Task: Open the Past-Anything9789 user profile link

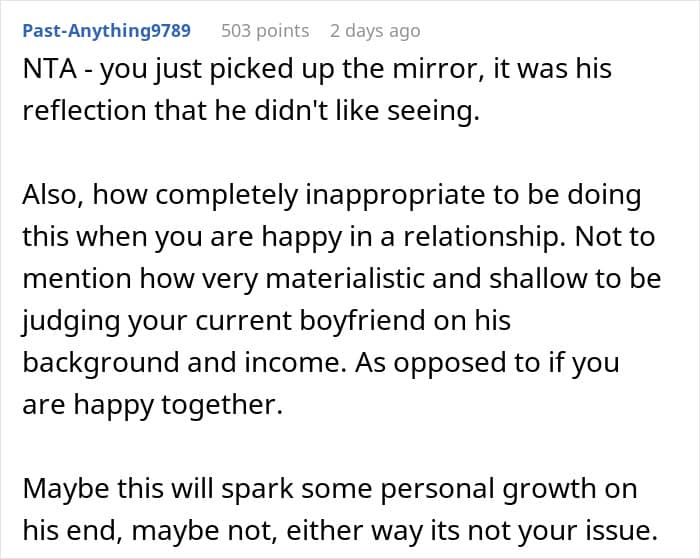Action: click(x=105, y=30)
